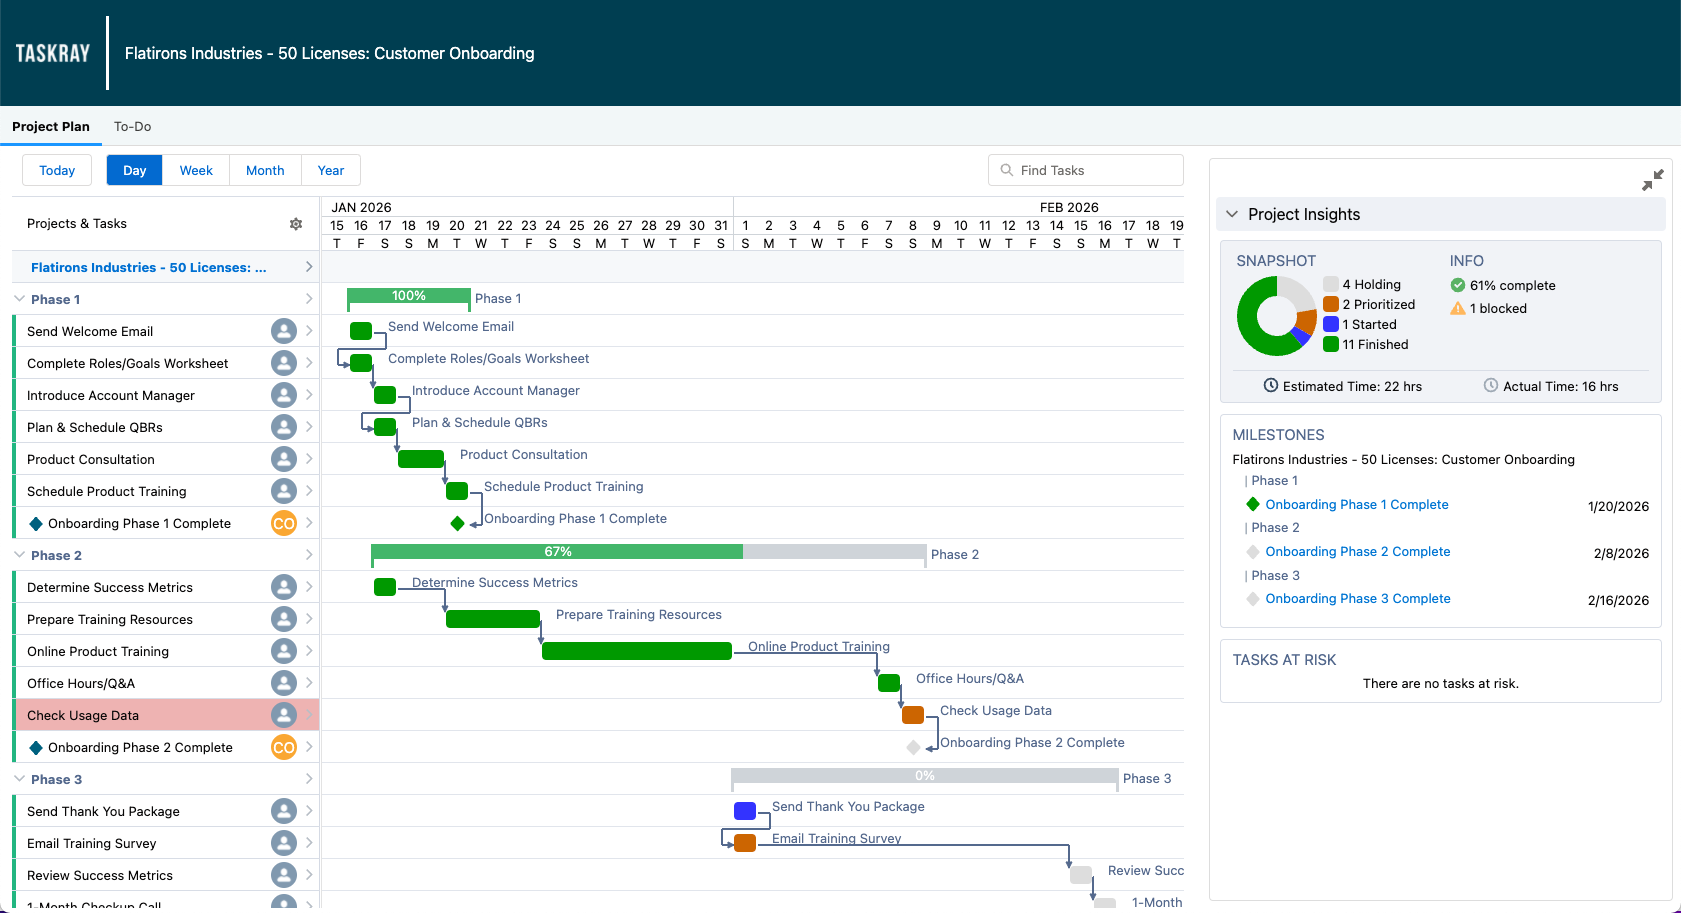
Task: Click the blocked warning icon in INFO
Action: pyautogui.click(x=1458, y=308)
